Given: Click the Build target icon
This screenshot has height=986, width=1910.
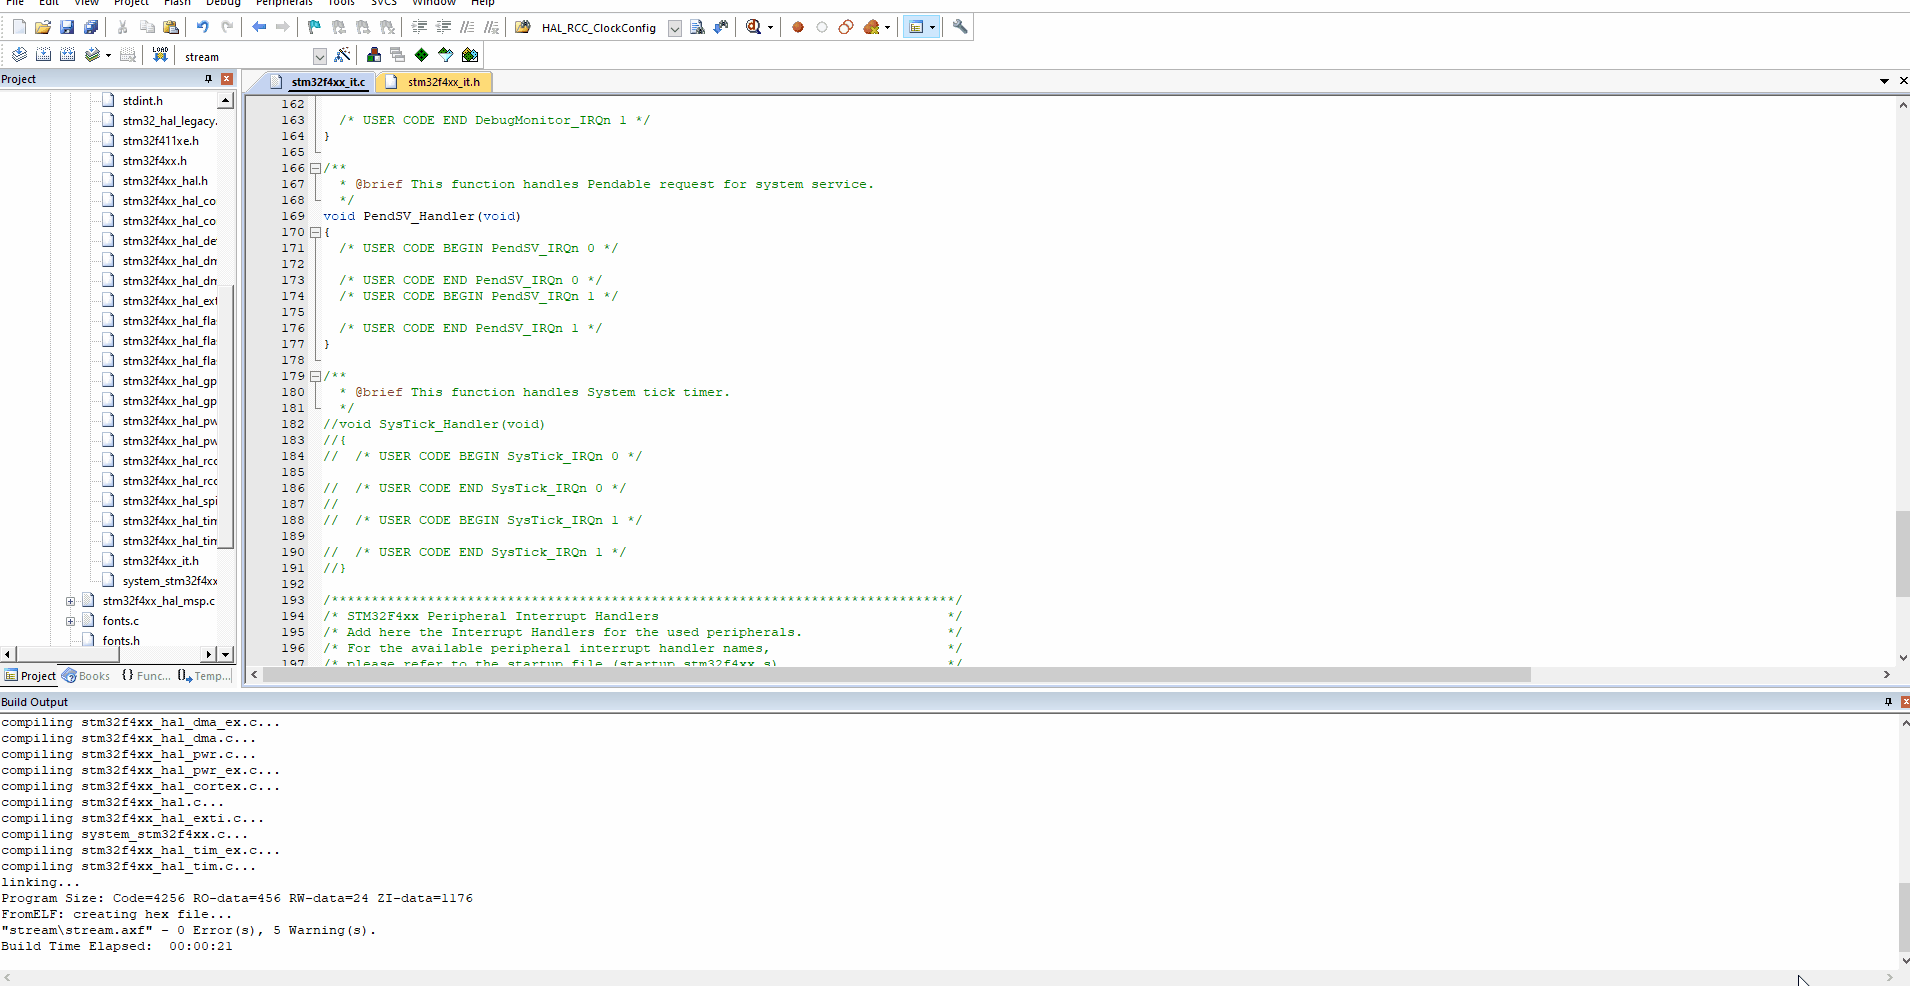Looking at the screenshot, I should coord(43,55).
